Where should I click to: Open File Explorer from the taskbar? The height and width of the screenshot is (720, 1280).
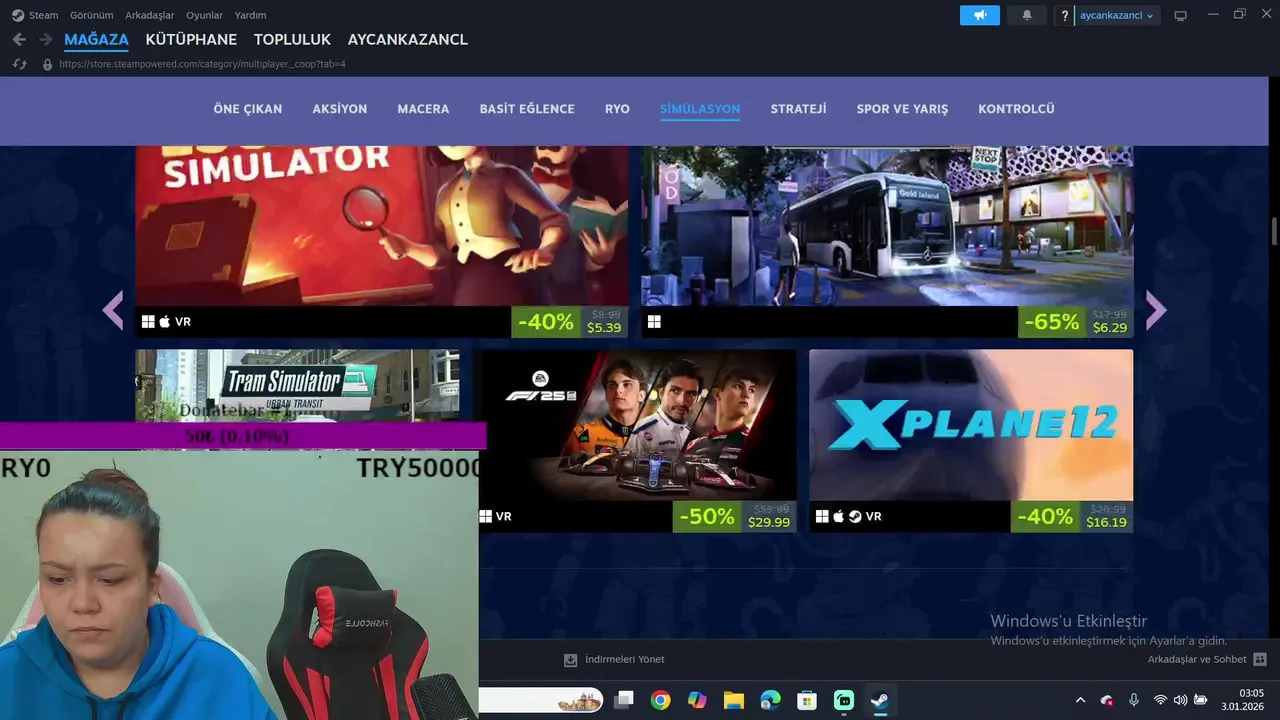point(734,700)
